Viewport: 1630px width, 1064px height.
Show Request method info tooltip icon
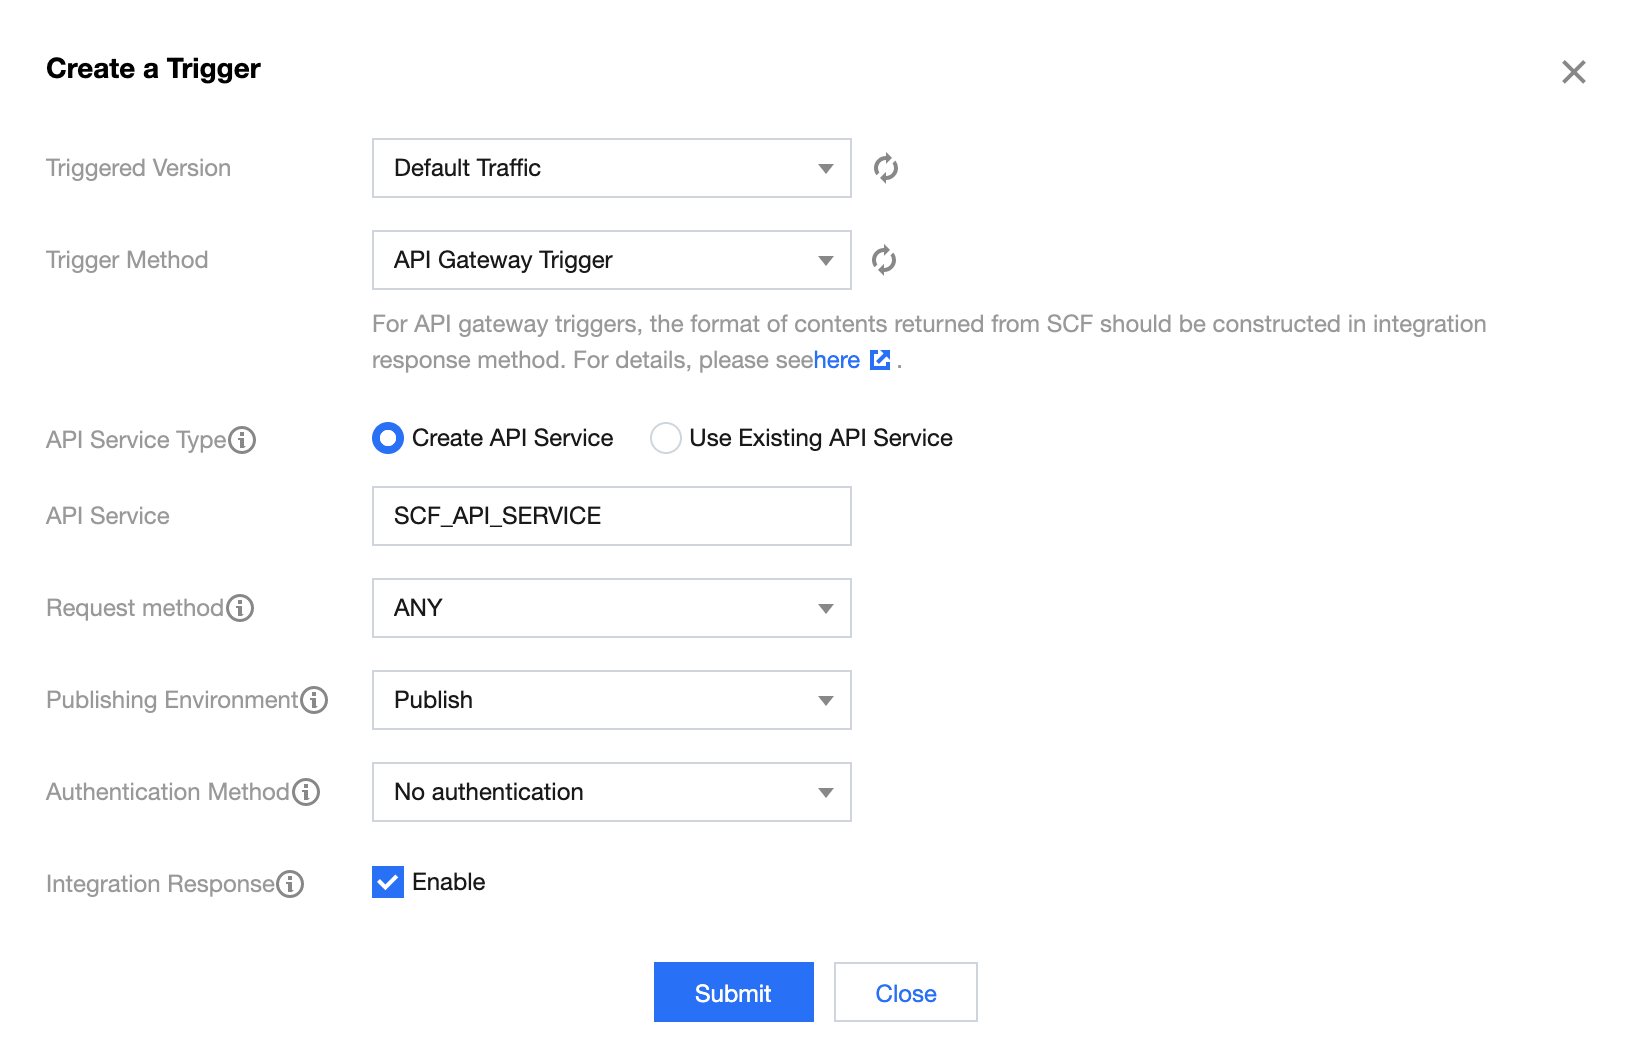pos(240,608)
